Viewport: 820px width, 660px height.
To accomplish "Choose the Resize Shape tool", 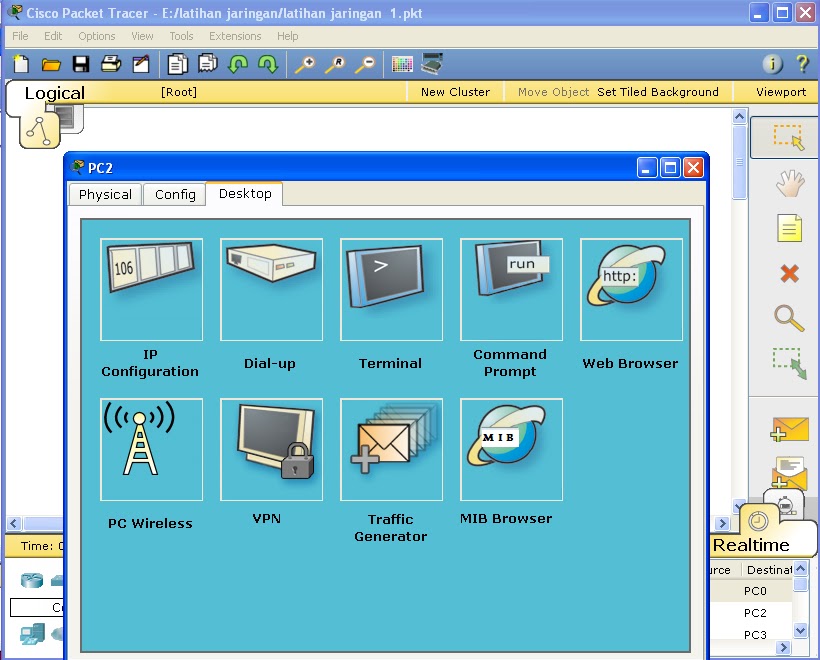I will [x=790, y=363].
